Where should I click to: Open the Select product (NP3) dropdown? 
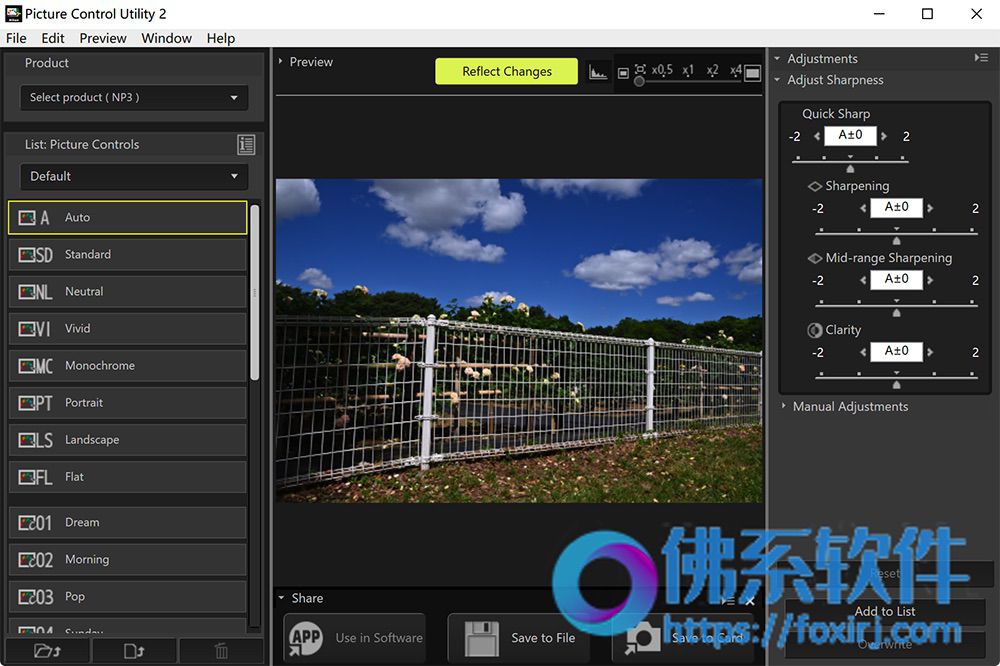coord(134,98)
